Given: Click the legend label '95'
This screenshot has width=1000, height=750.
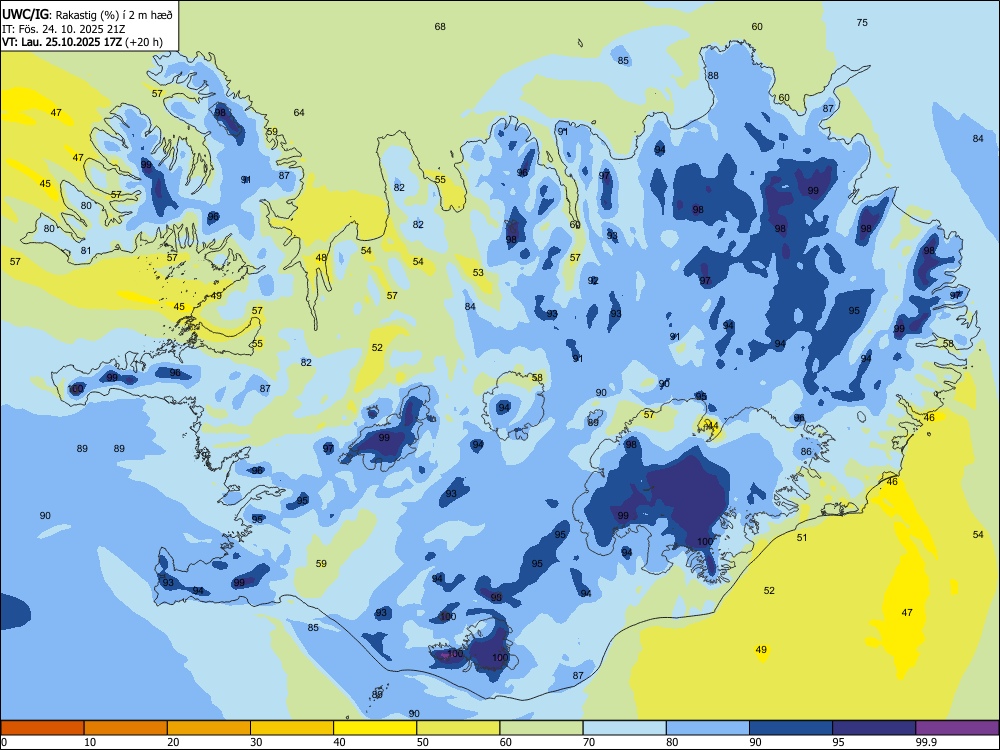Looking at the screenshot, I should click(x=838, y=742).
